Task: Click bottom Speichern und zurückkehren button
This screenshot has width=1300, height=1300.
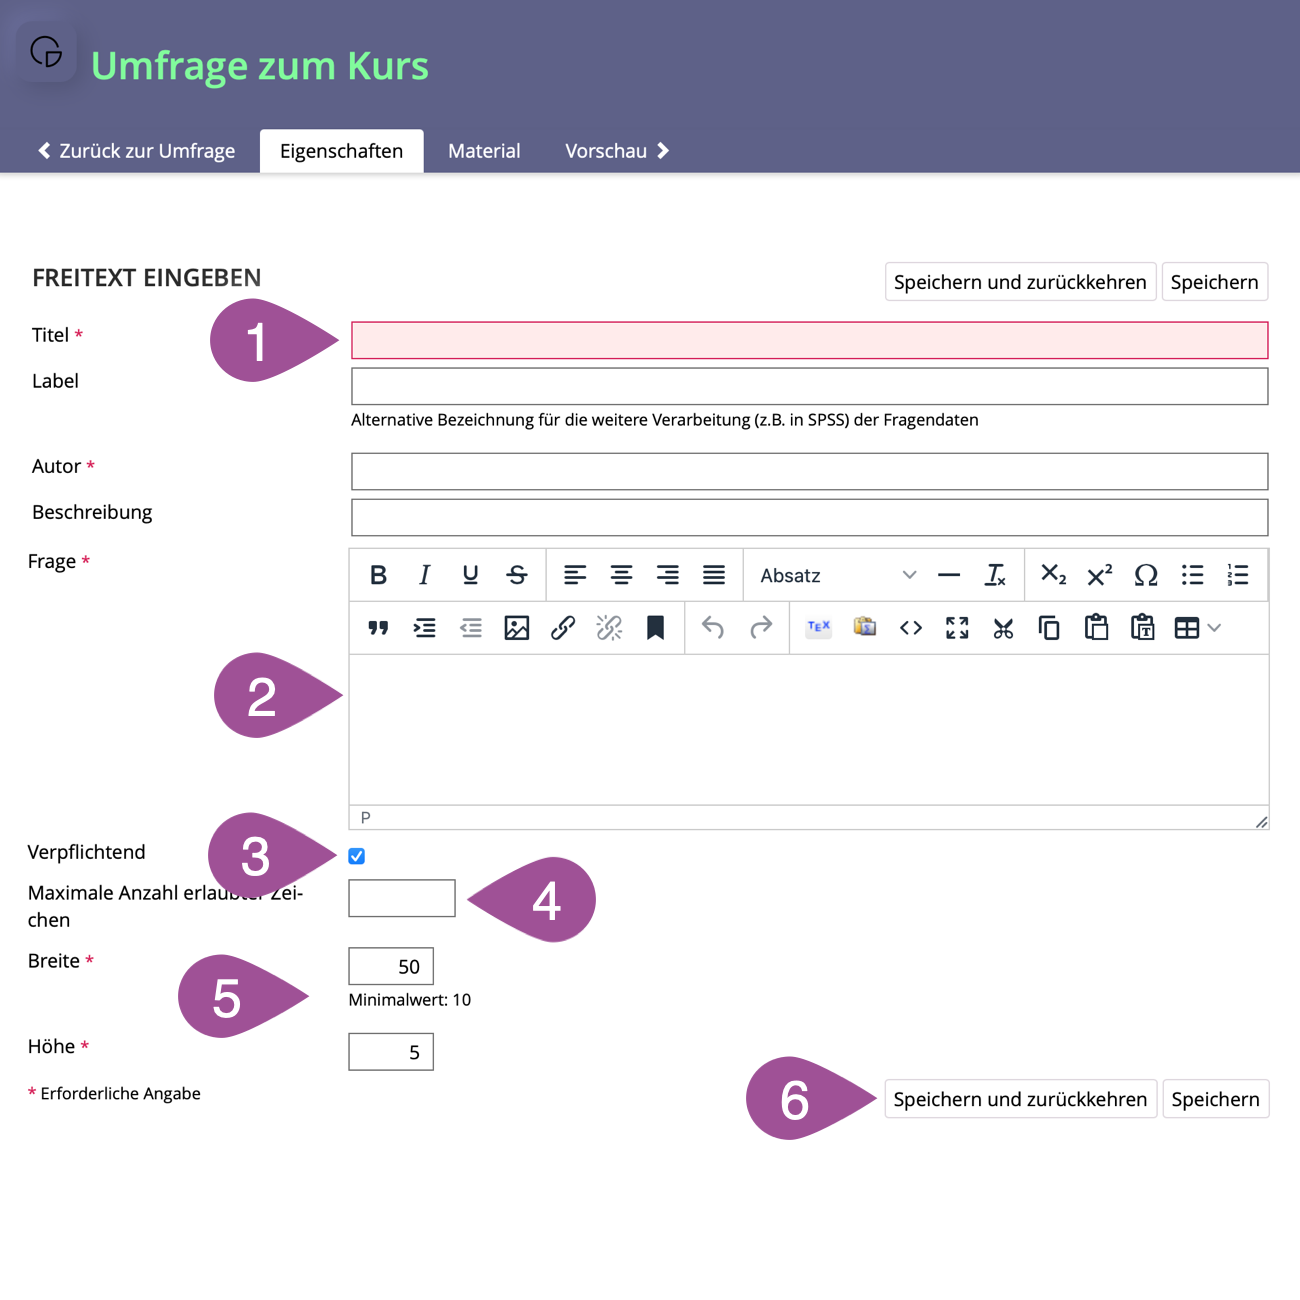Action: click(1020, 1099)
